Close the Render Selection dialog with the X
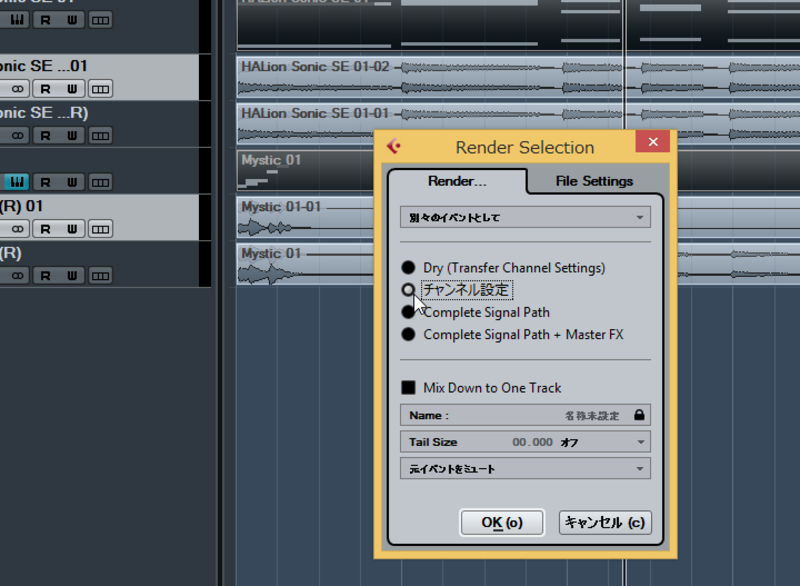Viewport: 800px width, 586px height. pyautogui.click(x=653, y=142)
